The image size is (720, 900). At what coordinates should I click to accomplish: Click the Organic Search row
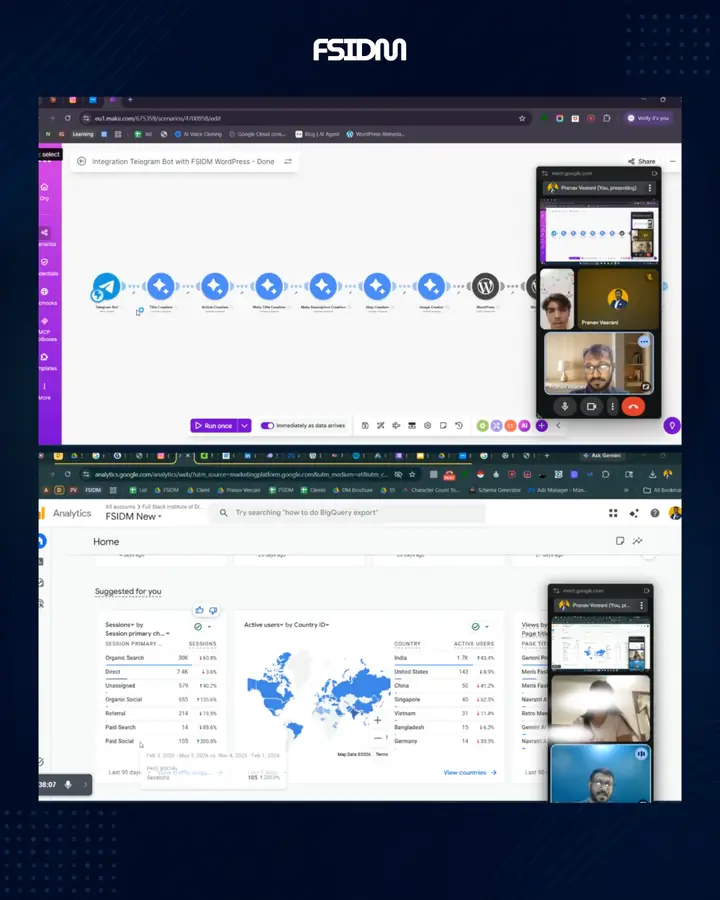[x=161, y=658]
